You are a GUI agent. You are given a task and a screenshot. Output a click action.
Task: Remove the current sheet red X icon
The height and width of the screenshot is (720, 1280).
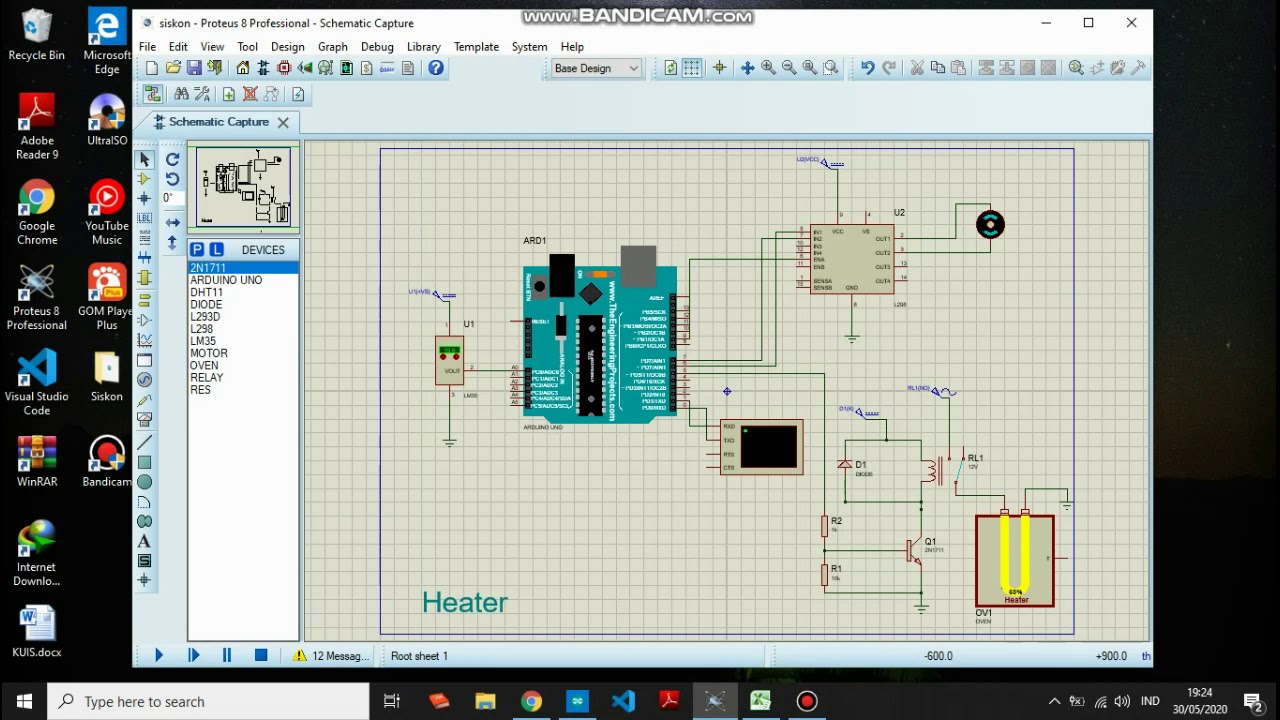point(250,94)
